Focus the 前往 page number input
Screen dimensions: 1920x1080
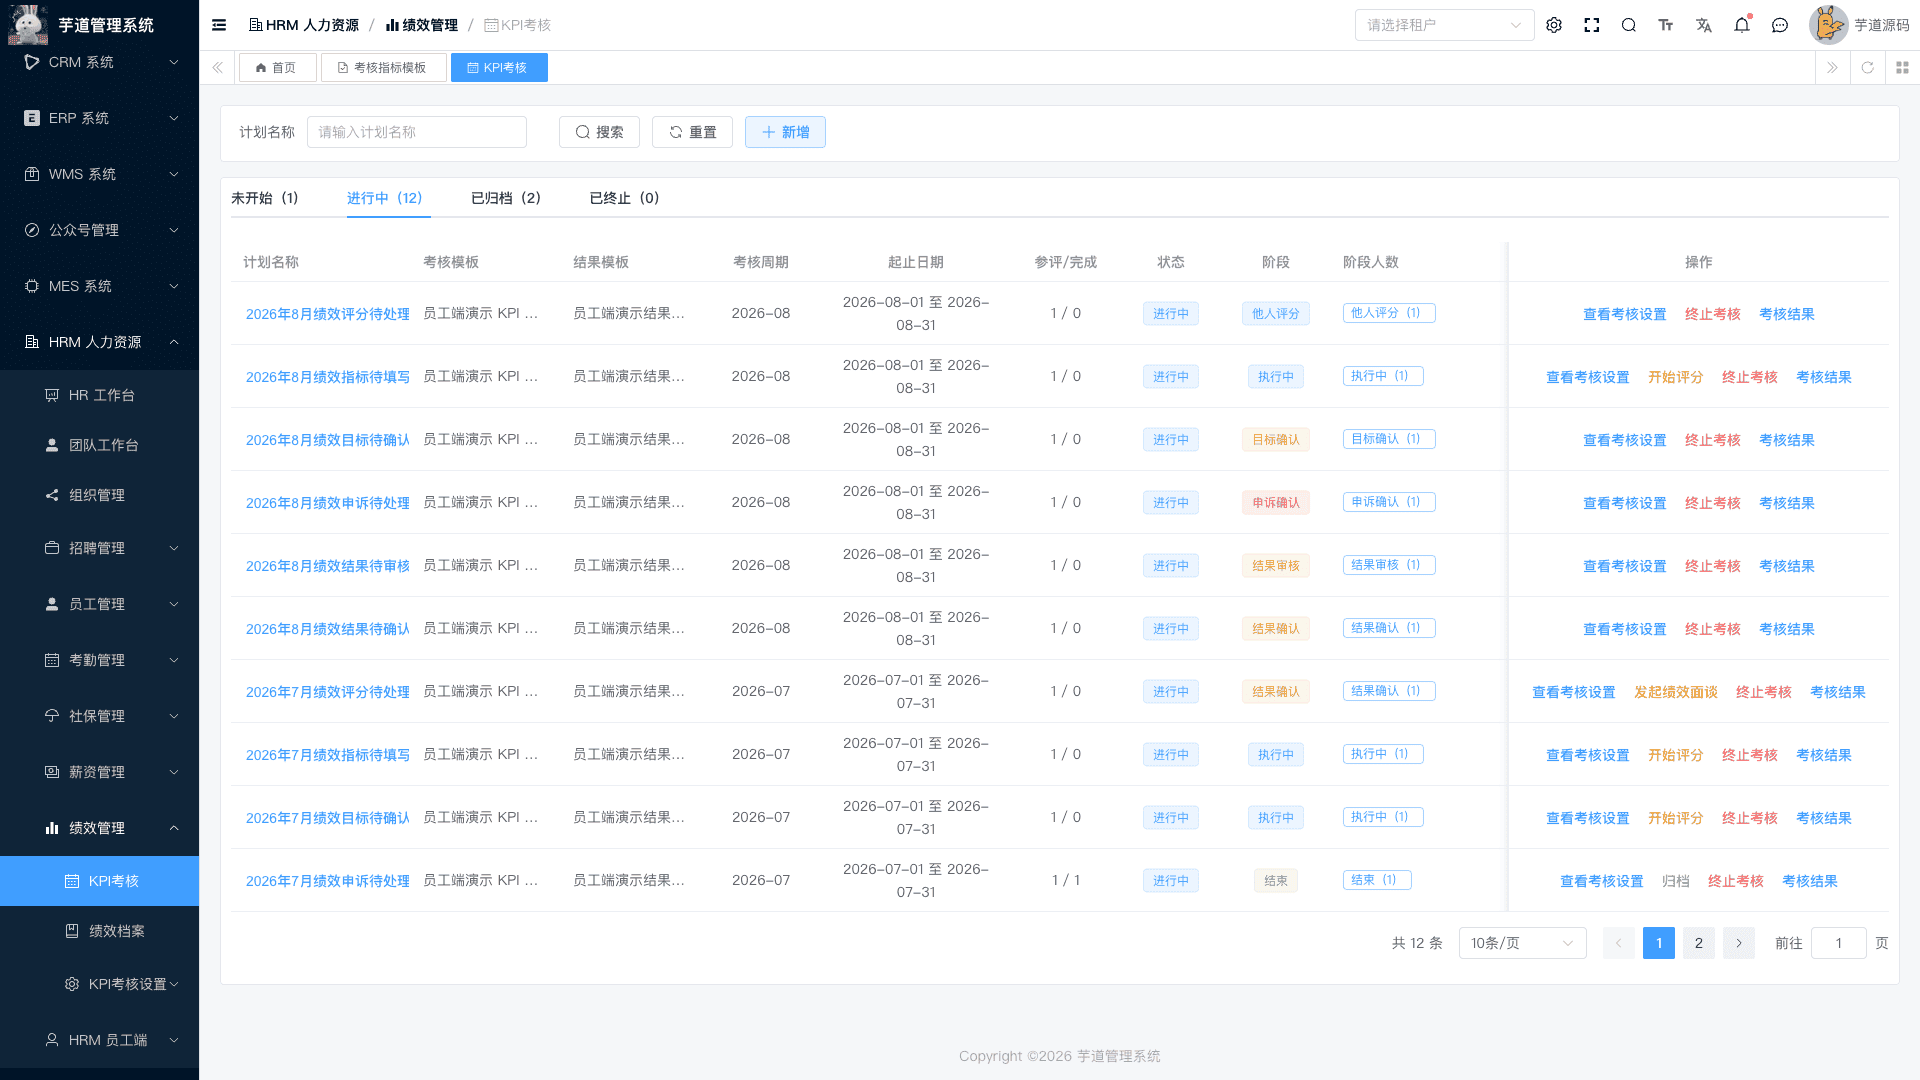point(1839,943)
